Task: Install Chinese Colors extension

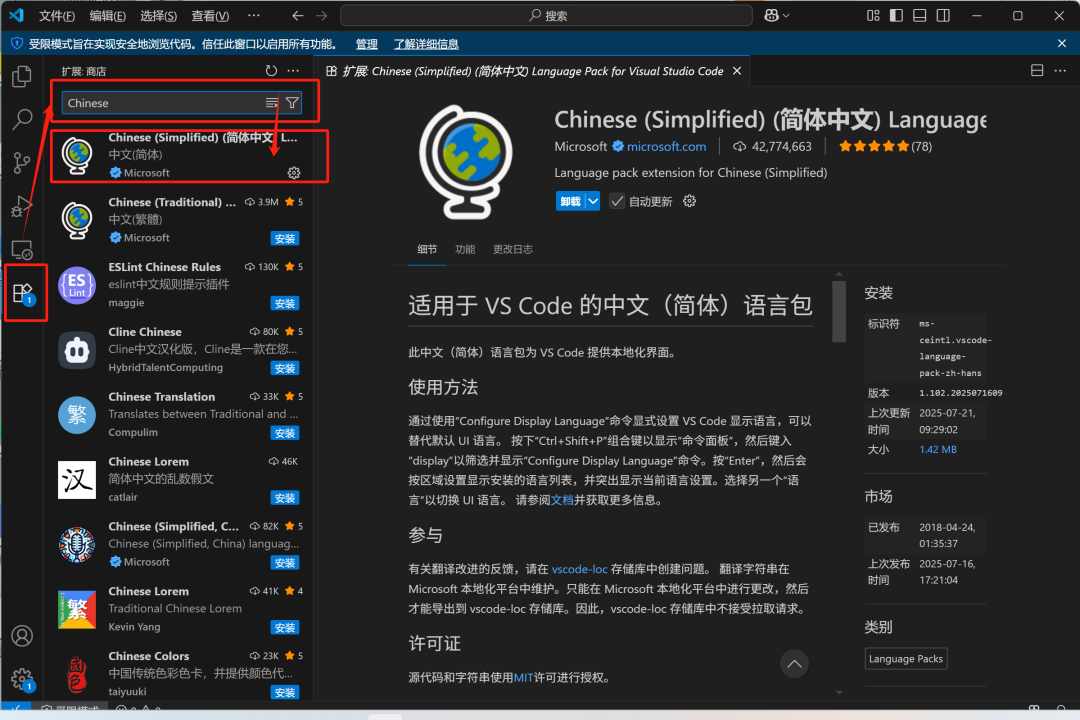Action: [x=284, y=692]
